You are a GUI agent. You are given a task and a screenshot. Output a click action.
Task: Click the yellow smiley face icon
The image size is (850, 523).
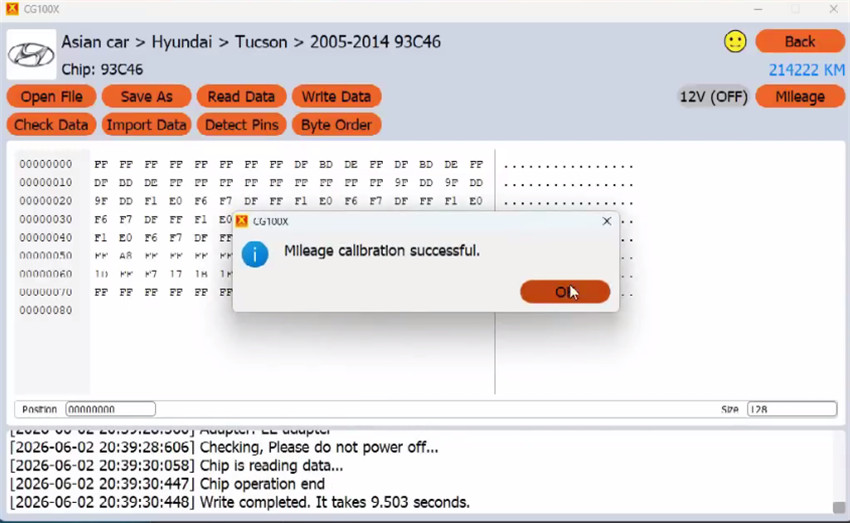click(x=735, y=42)
